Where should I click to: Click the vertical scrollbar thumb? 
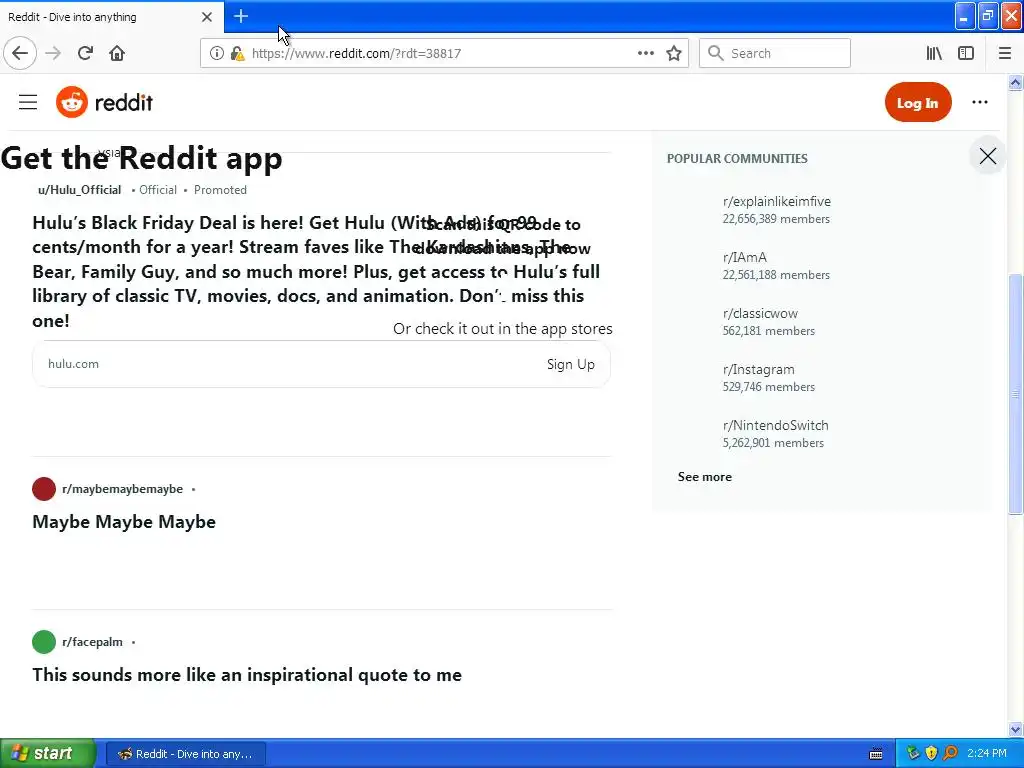(x=1016, y=394)
